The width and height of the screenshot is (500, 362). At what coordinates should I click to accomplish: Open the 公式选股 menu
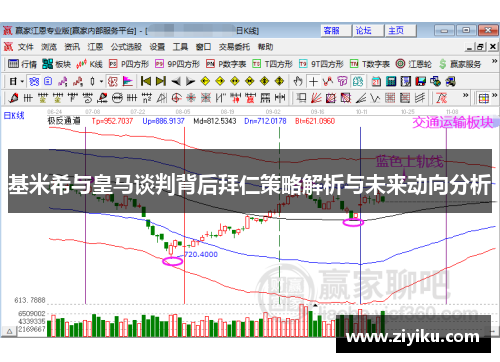pyautogui.click(x=126, y=47)
